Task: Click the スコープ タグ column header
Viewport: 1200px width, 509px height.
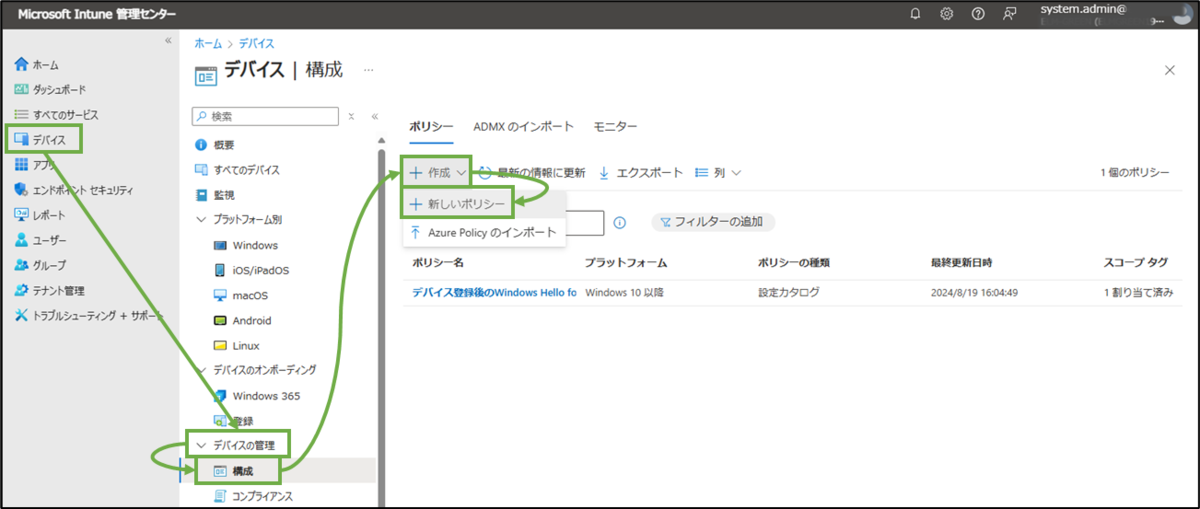Action: point(1136,263)
